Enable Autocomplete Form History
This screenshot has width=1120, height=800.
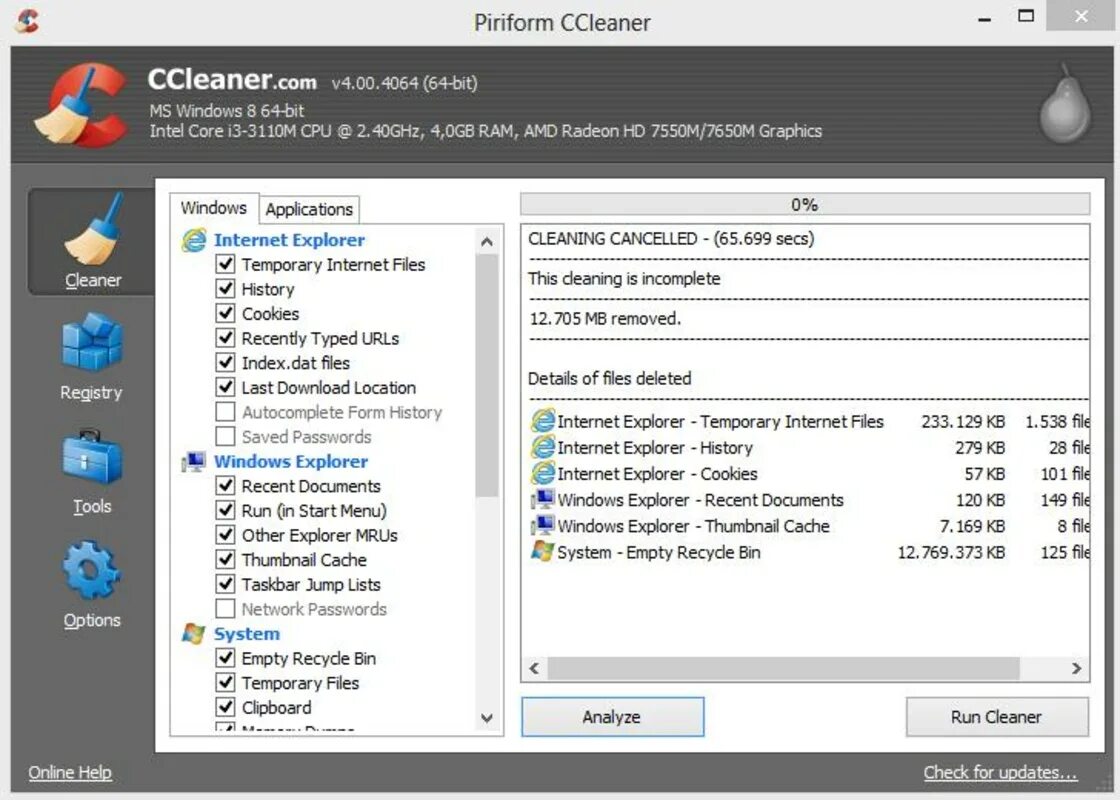coord(225,411)
